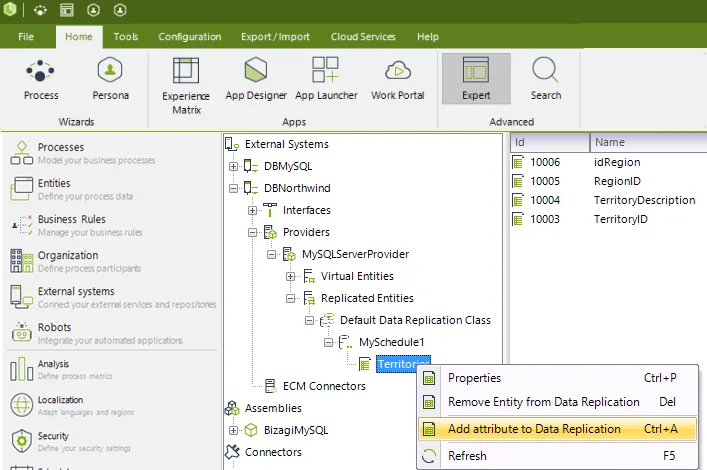Image resolution: width=707 pixels, height=470 pixels.
Task: Collapse the Replicated Entities node
Action: point(290,298)
